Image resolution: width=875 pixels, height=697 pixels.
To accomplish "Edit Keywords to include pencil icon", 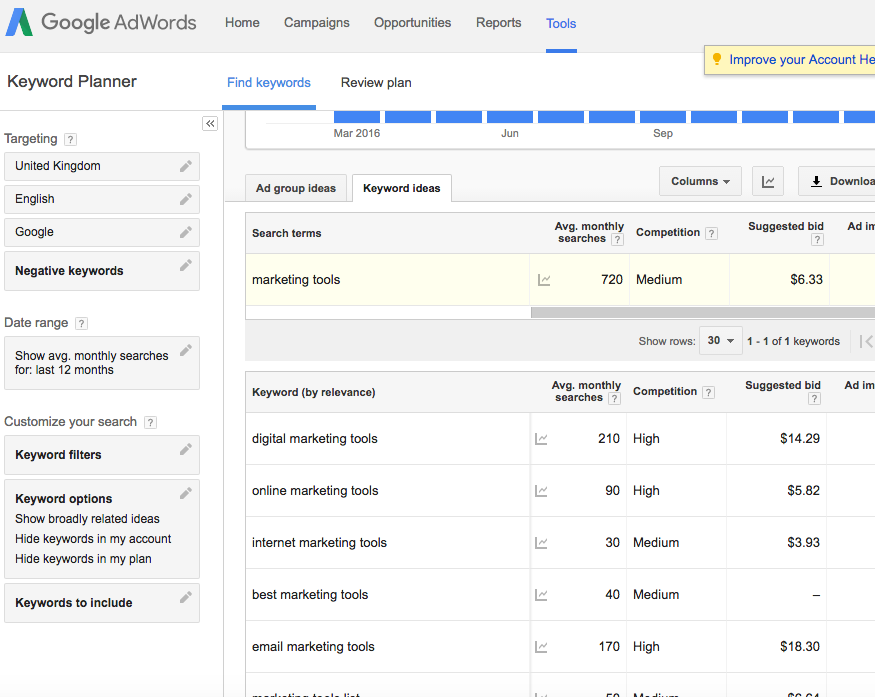I will [186, 597].
